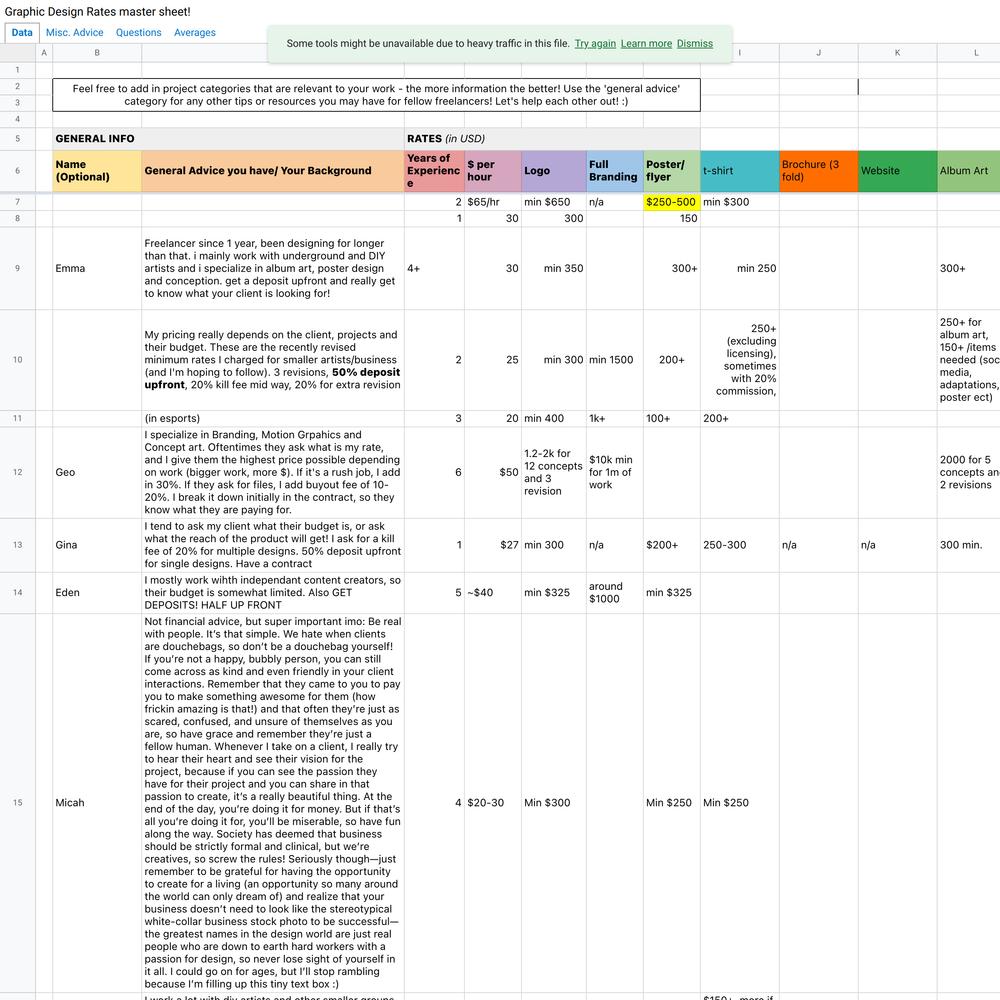Click the ~$40 hourly rate cell

coord(493,592)
